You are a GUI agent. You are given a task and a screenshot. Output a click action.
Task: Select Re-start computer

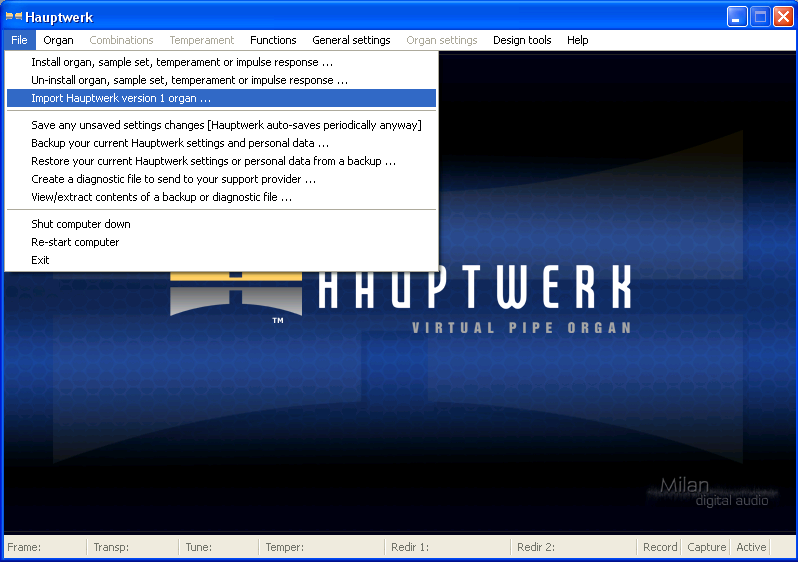(x=221, y=242)
